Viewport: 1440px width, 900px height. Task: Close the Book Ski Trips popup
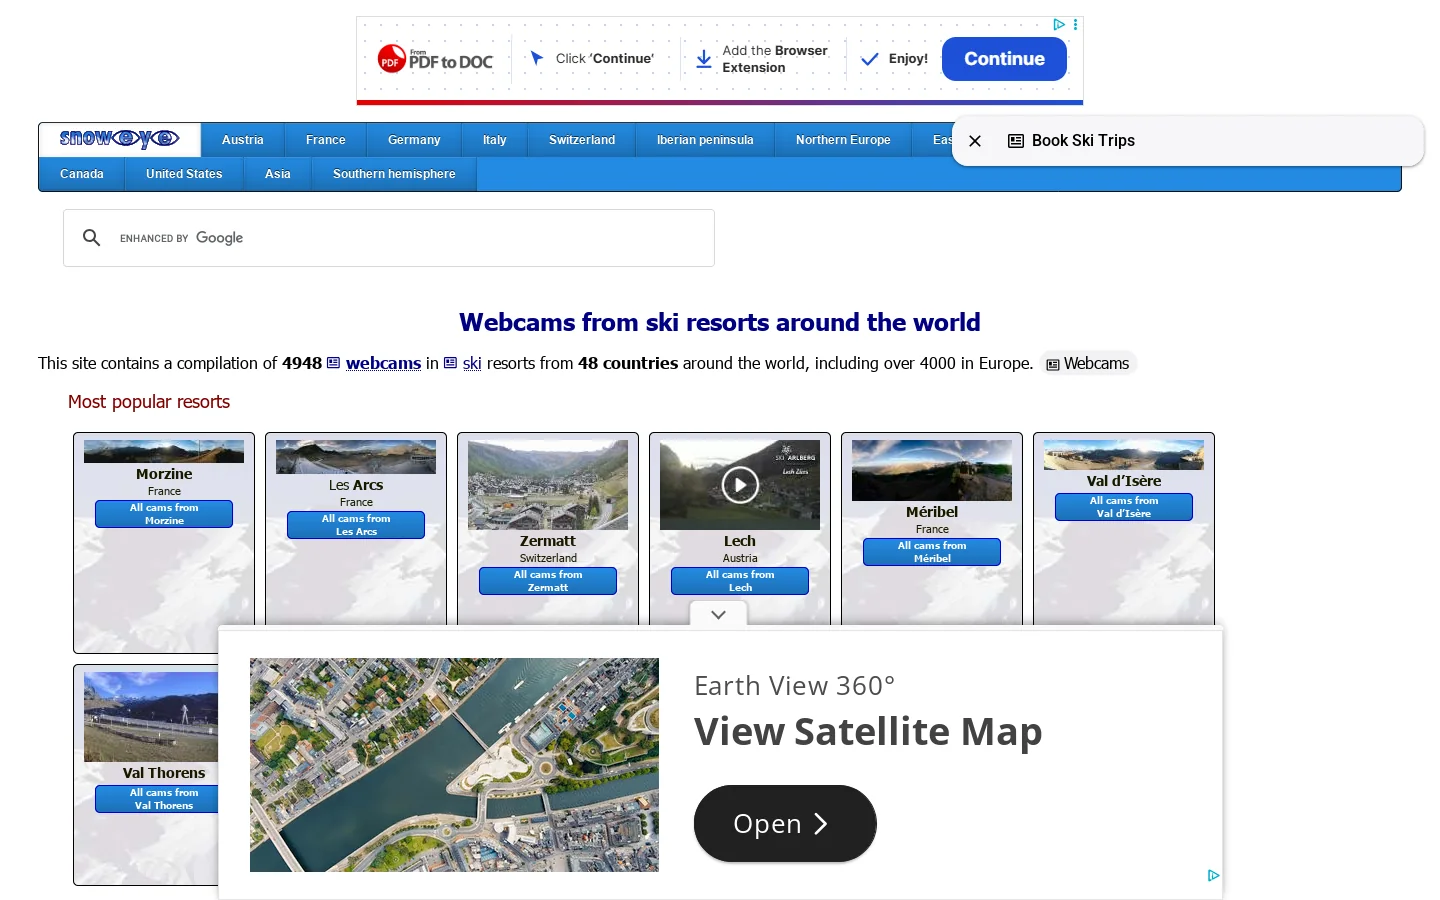tap(975, 141)
